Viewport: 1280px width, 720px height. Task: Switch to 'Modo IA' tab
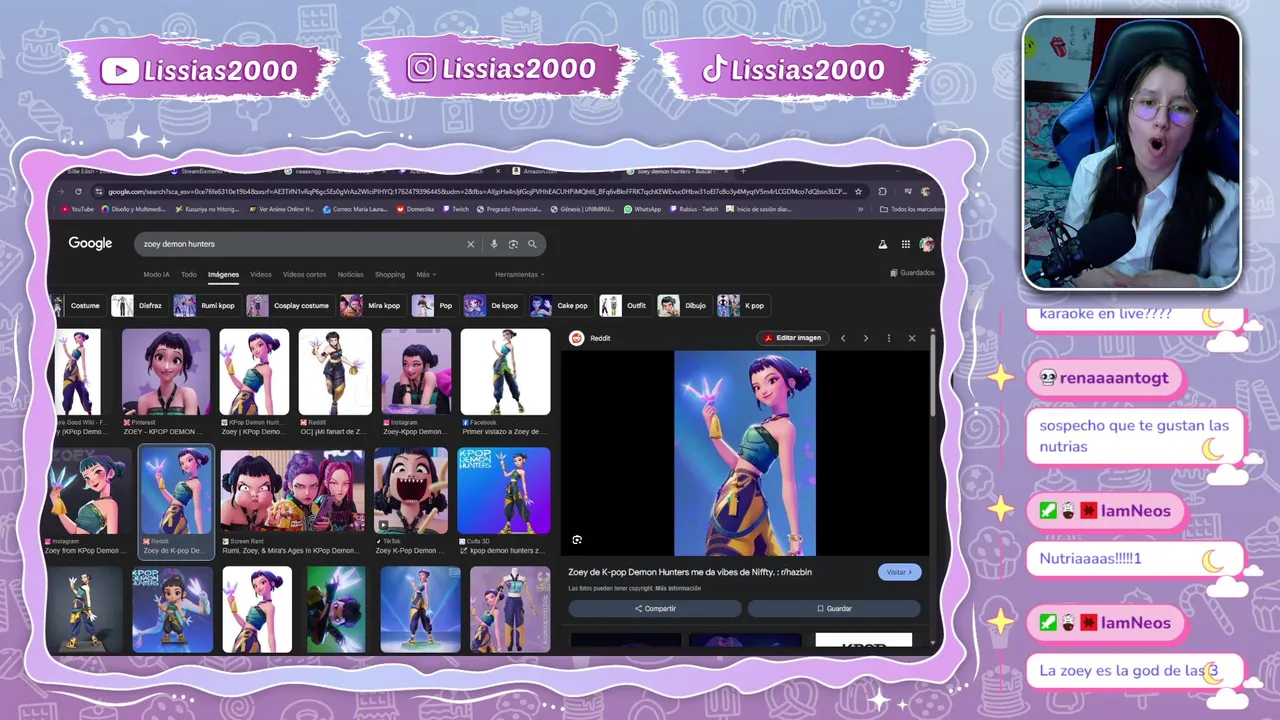pyautogui.click(x=156, y=274)
